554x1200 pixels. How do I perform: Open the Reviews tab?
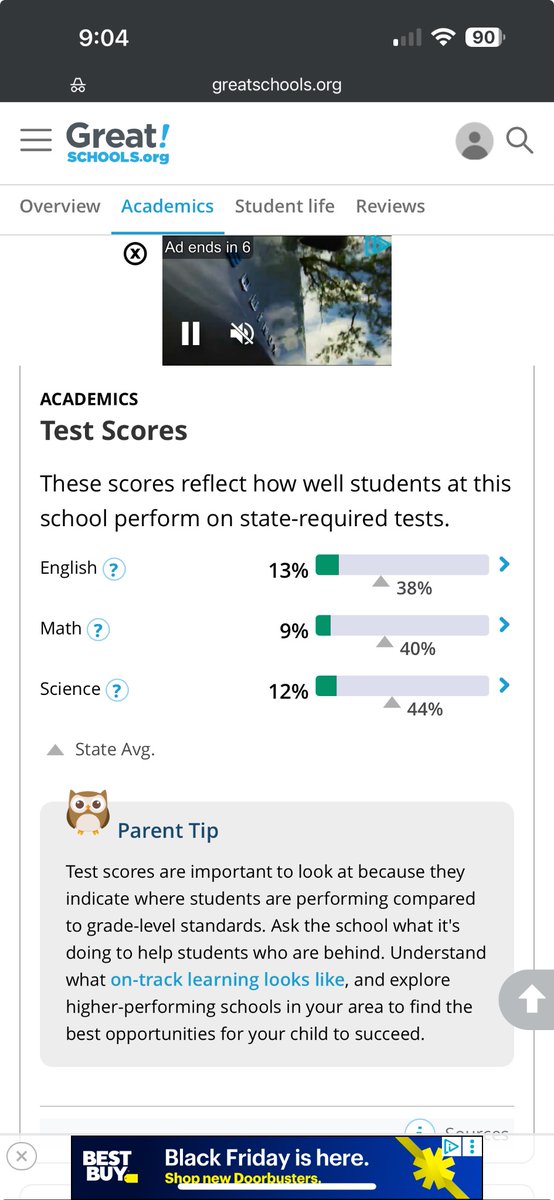pyautogui.click(x=390, y=206)
